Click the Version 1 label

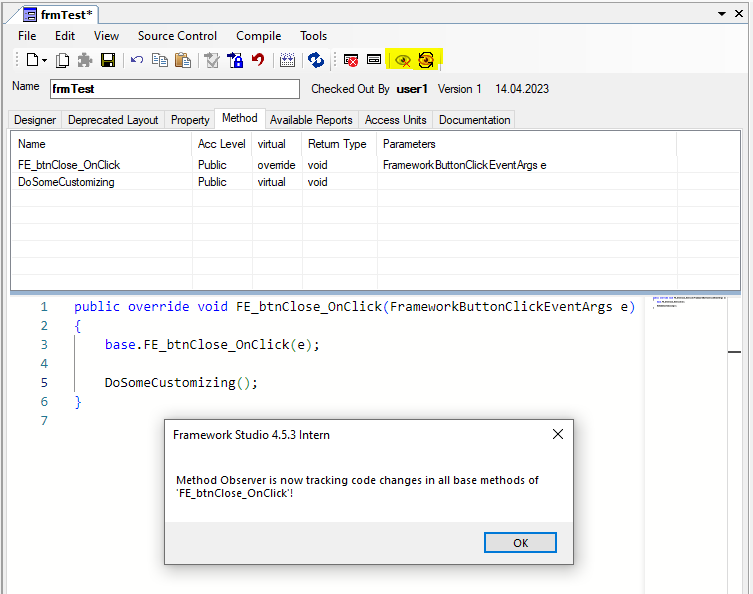pyautogui.click(x=459, y=89)
